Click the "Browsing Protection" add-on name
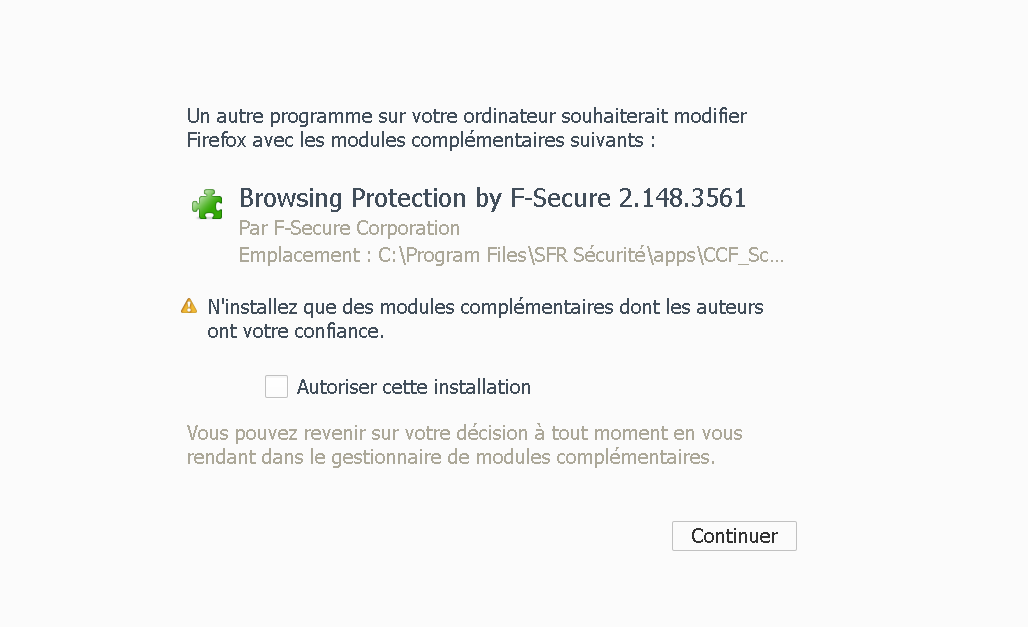The width and height of the screenshot is (1028, 627). [x=352, y=198]
